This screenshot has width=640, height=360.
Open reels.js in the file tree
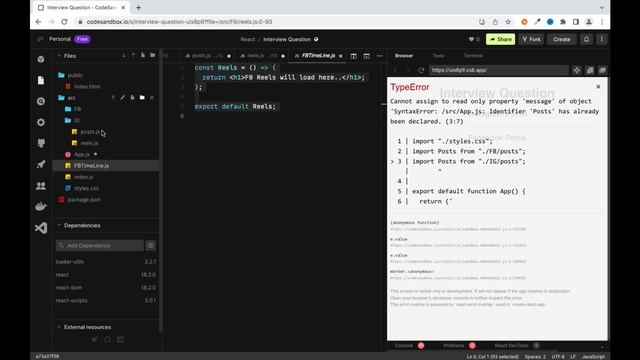tap(89, 143)
